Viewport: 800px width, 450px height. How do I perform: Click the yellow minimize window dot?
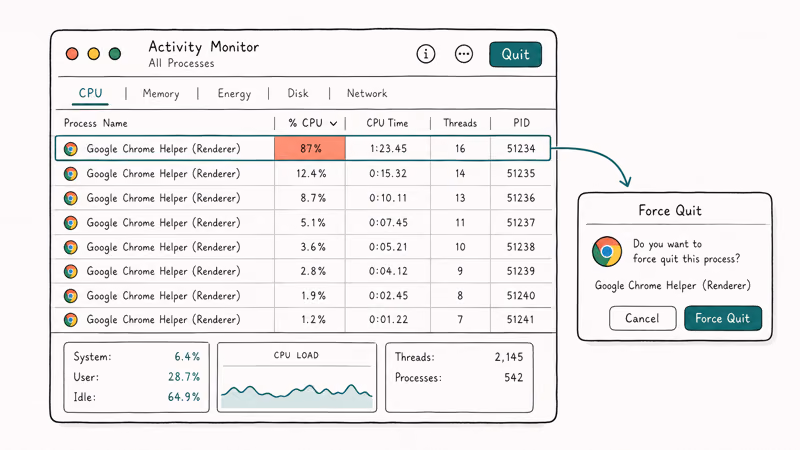coord(93,54)
